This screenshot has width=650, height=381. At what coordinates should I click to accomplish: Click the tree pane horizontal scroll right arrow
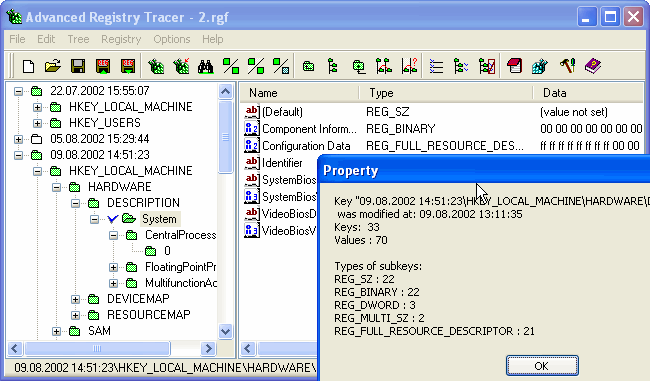(209, 349)
